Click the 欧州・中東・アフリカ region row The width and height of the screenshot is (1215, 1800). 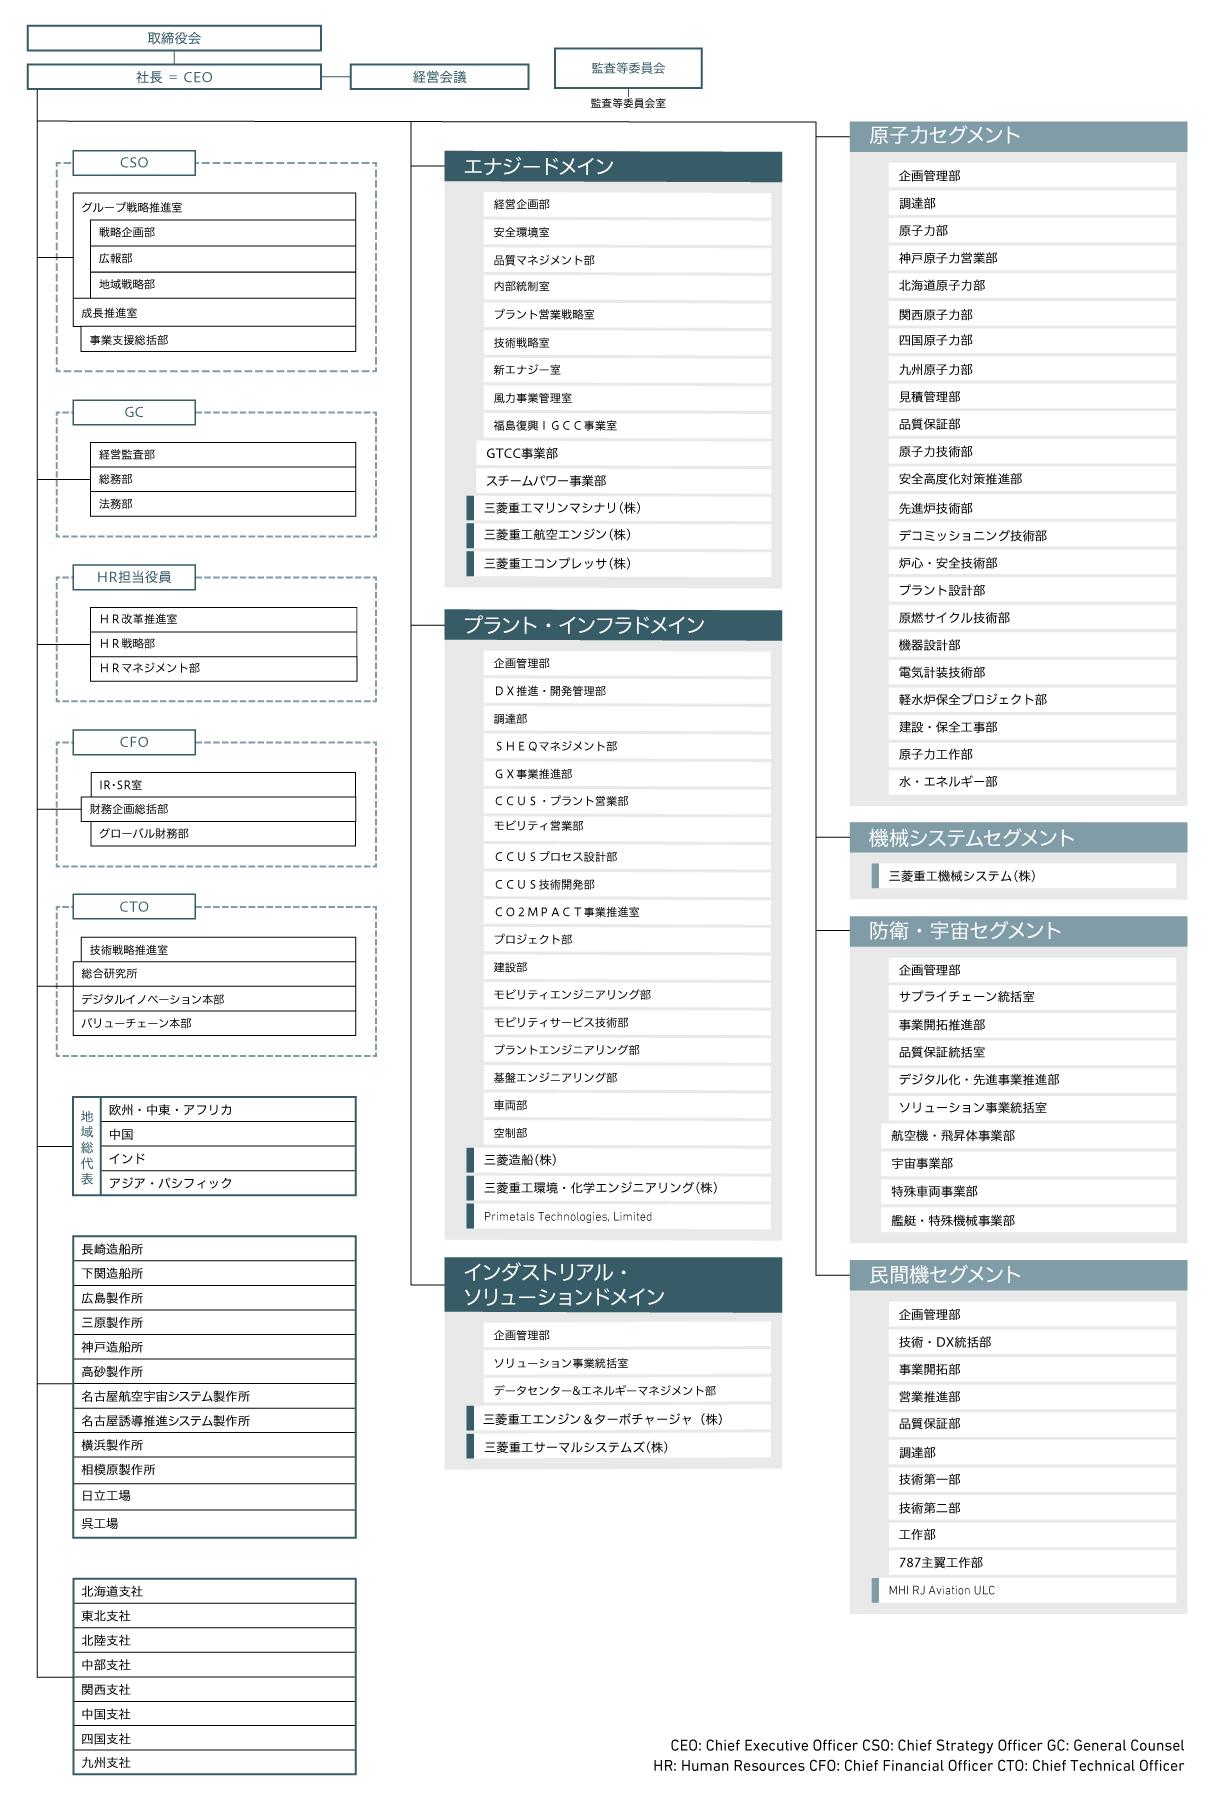tap(228, 1110)
